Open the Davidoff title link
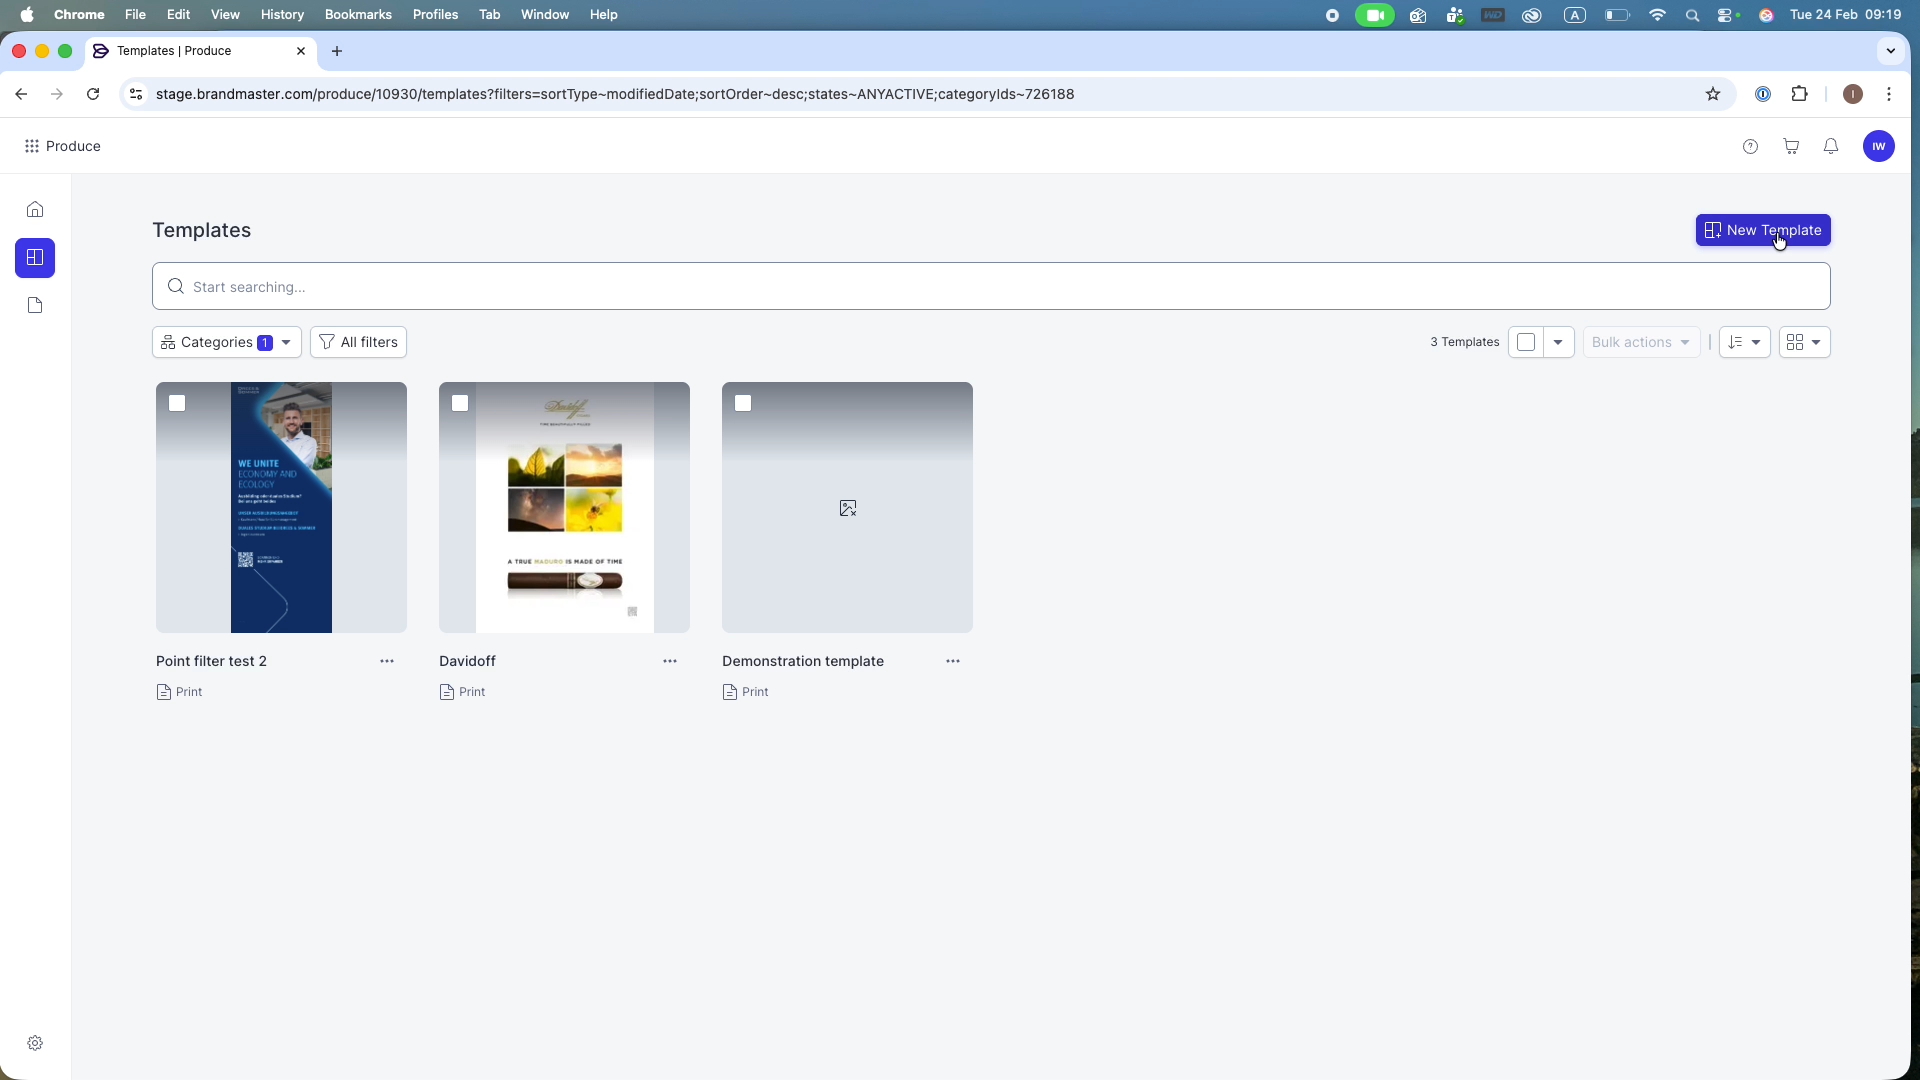Image resolution: width=1920 pixels, height=1080 pixels. point(467,661)
